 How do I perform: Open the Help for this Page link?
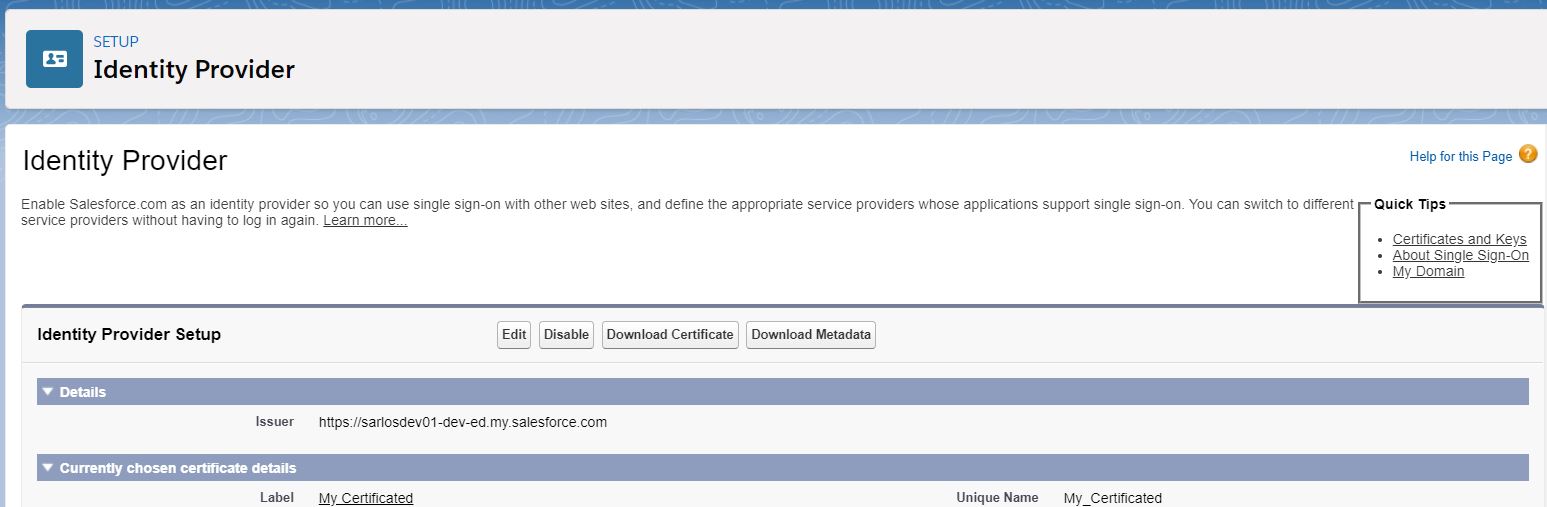click(x=1460, y=157)
